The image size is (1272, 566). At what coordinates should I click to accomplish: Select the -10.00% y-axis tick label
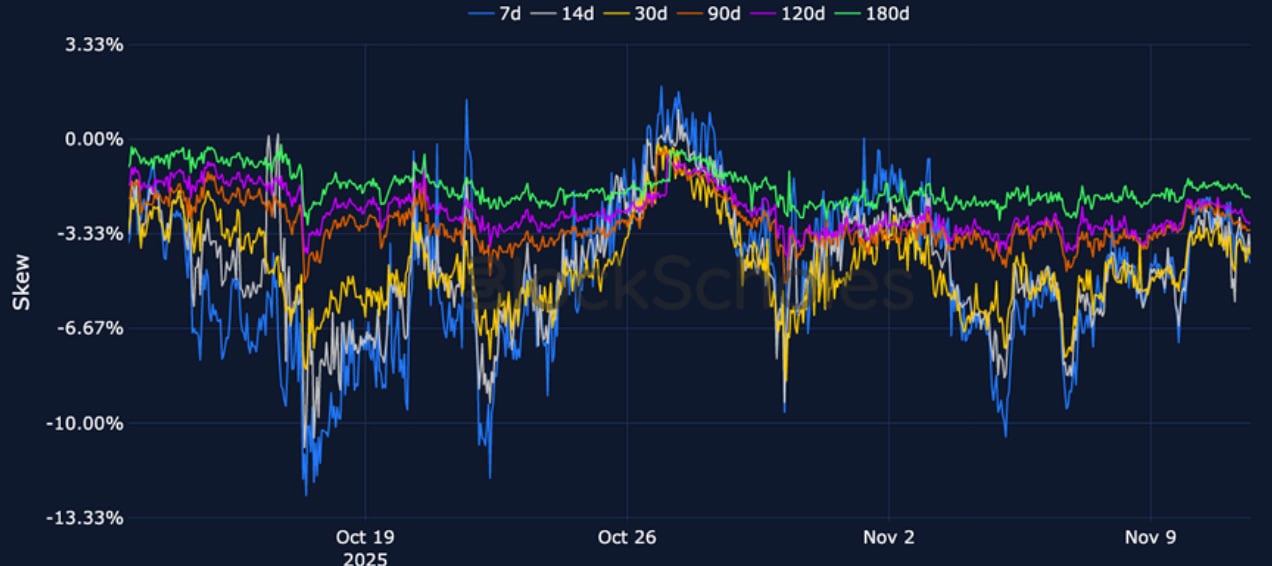tap(86, 423)
